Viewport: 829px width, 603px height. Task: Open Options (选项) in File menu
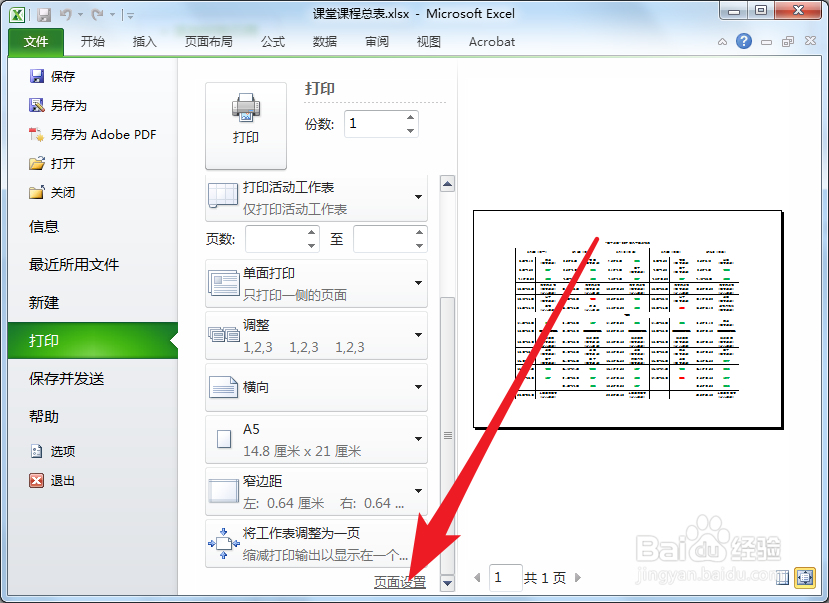pos(52,451)
